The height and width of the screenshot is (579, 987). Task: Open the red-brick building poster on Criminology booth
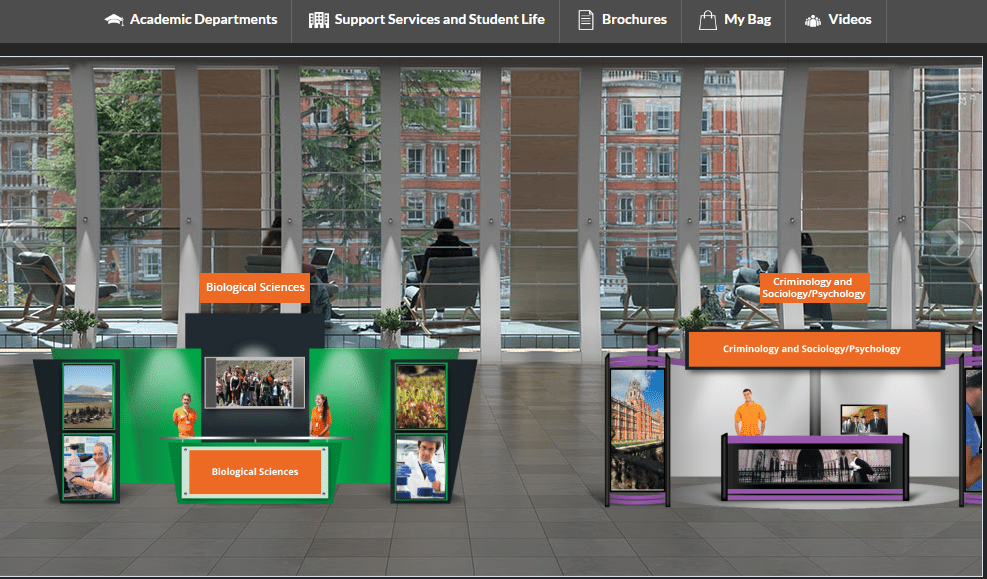click(637, 430)
